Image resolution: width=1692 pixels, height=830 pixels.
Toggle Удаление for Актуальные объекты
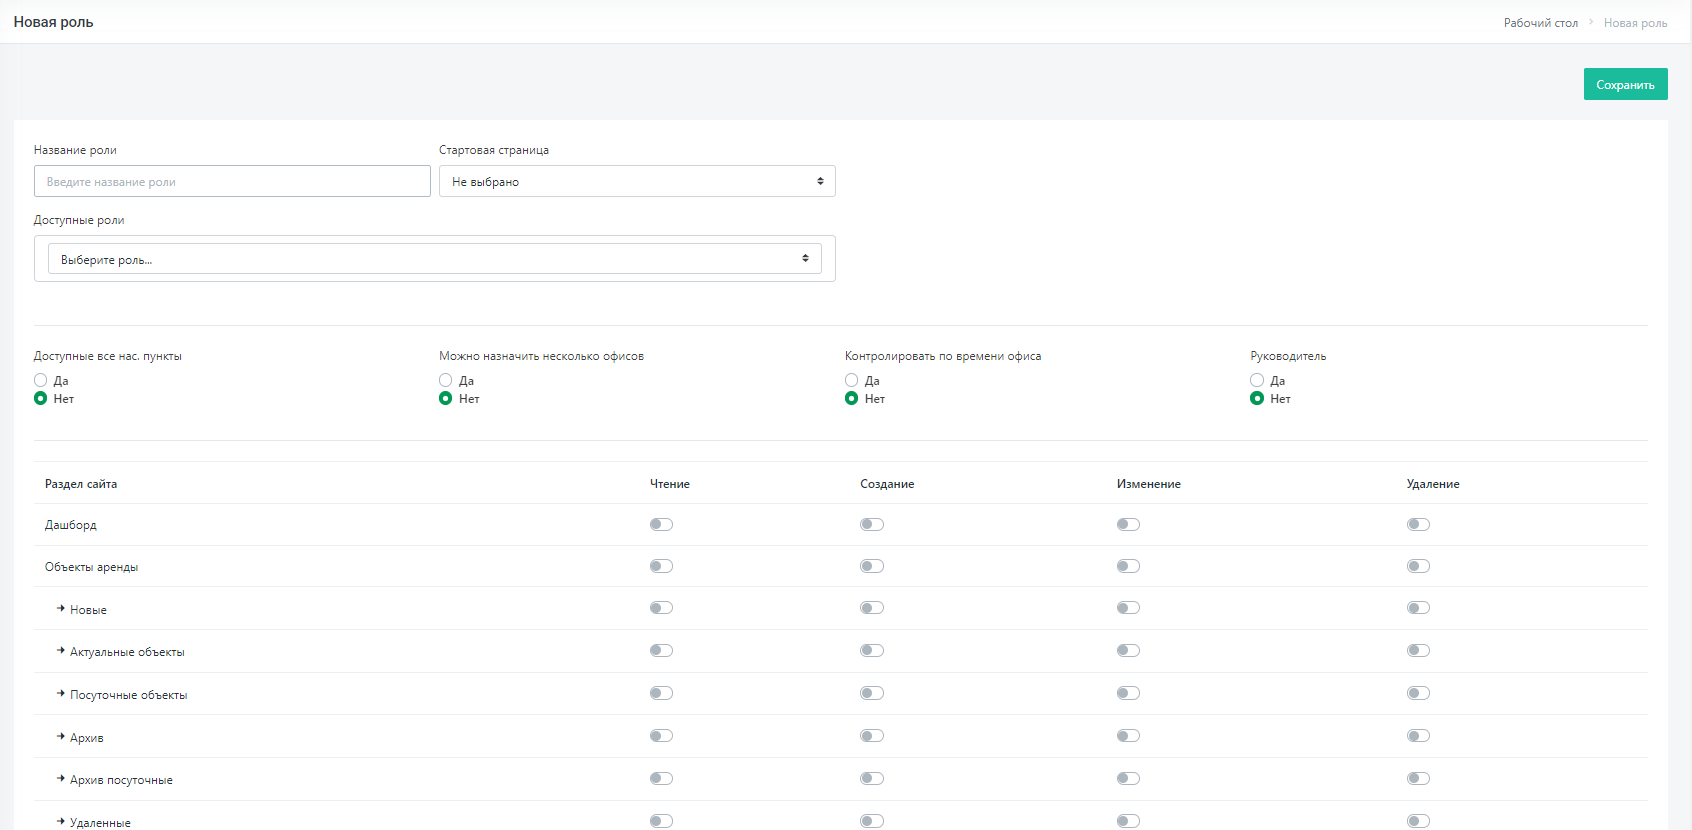point(1418,650)
